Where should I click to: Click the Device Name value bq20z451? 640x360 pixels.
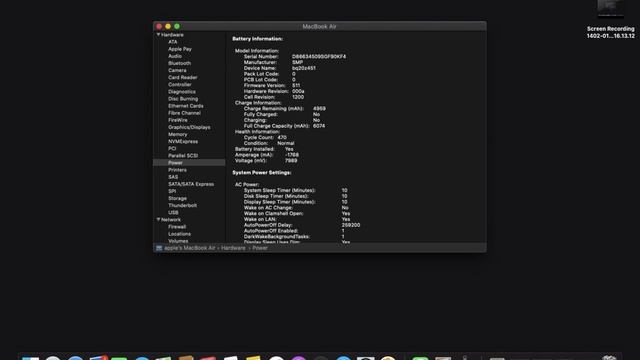[304, 68]
